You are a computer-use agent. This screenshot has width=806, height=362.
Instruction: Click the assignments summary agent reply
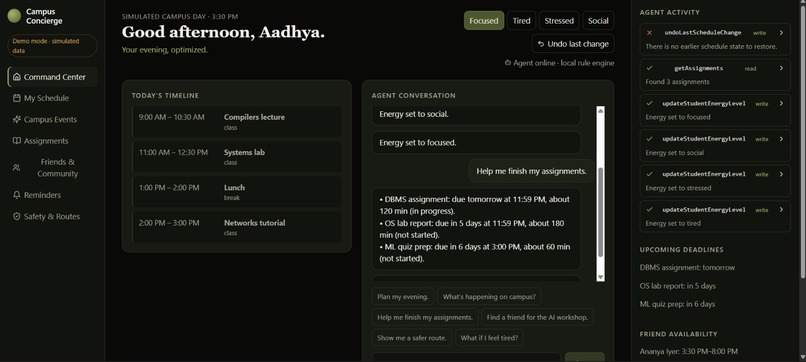pyautogui.click(x=477, y=229)
